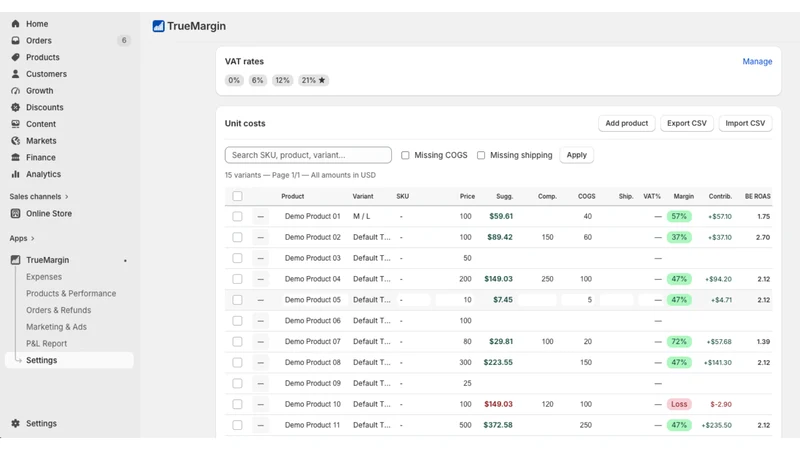Click the Export CSV button

(x=687, y=123)
